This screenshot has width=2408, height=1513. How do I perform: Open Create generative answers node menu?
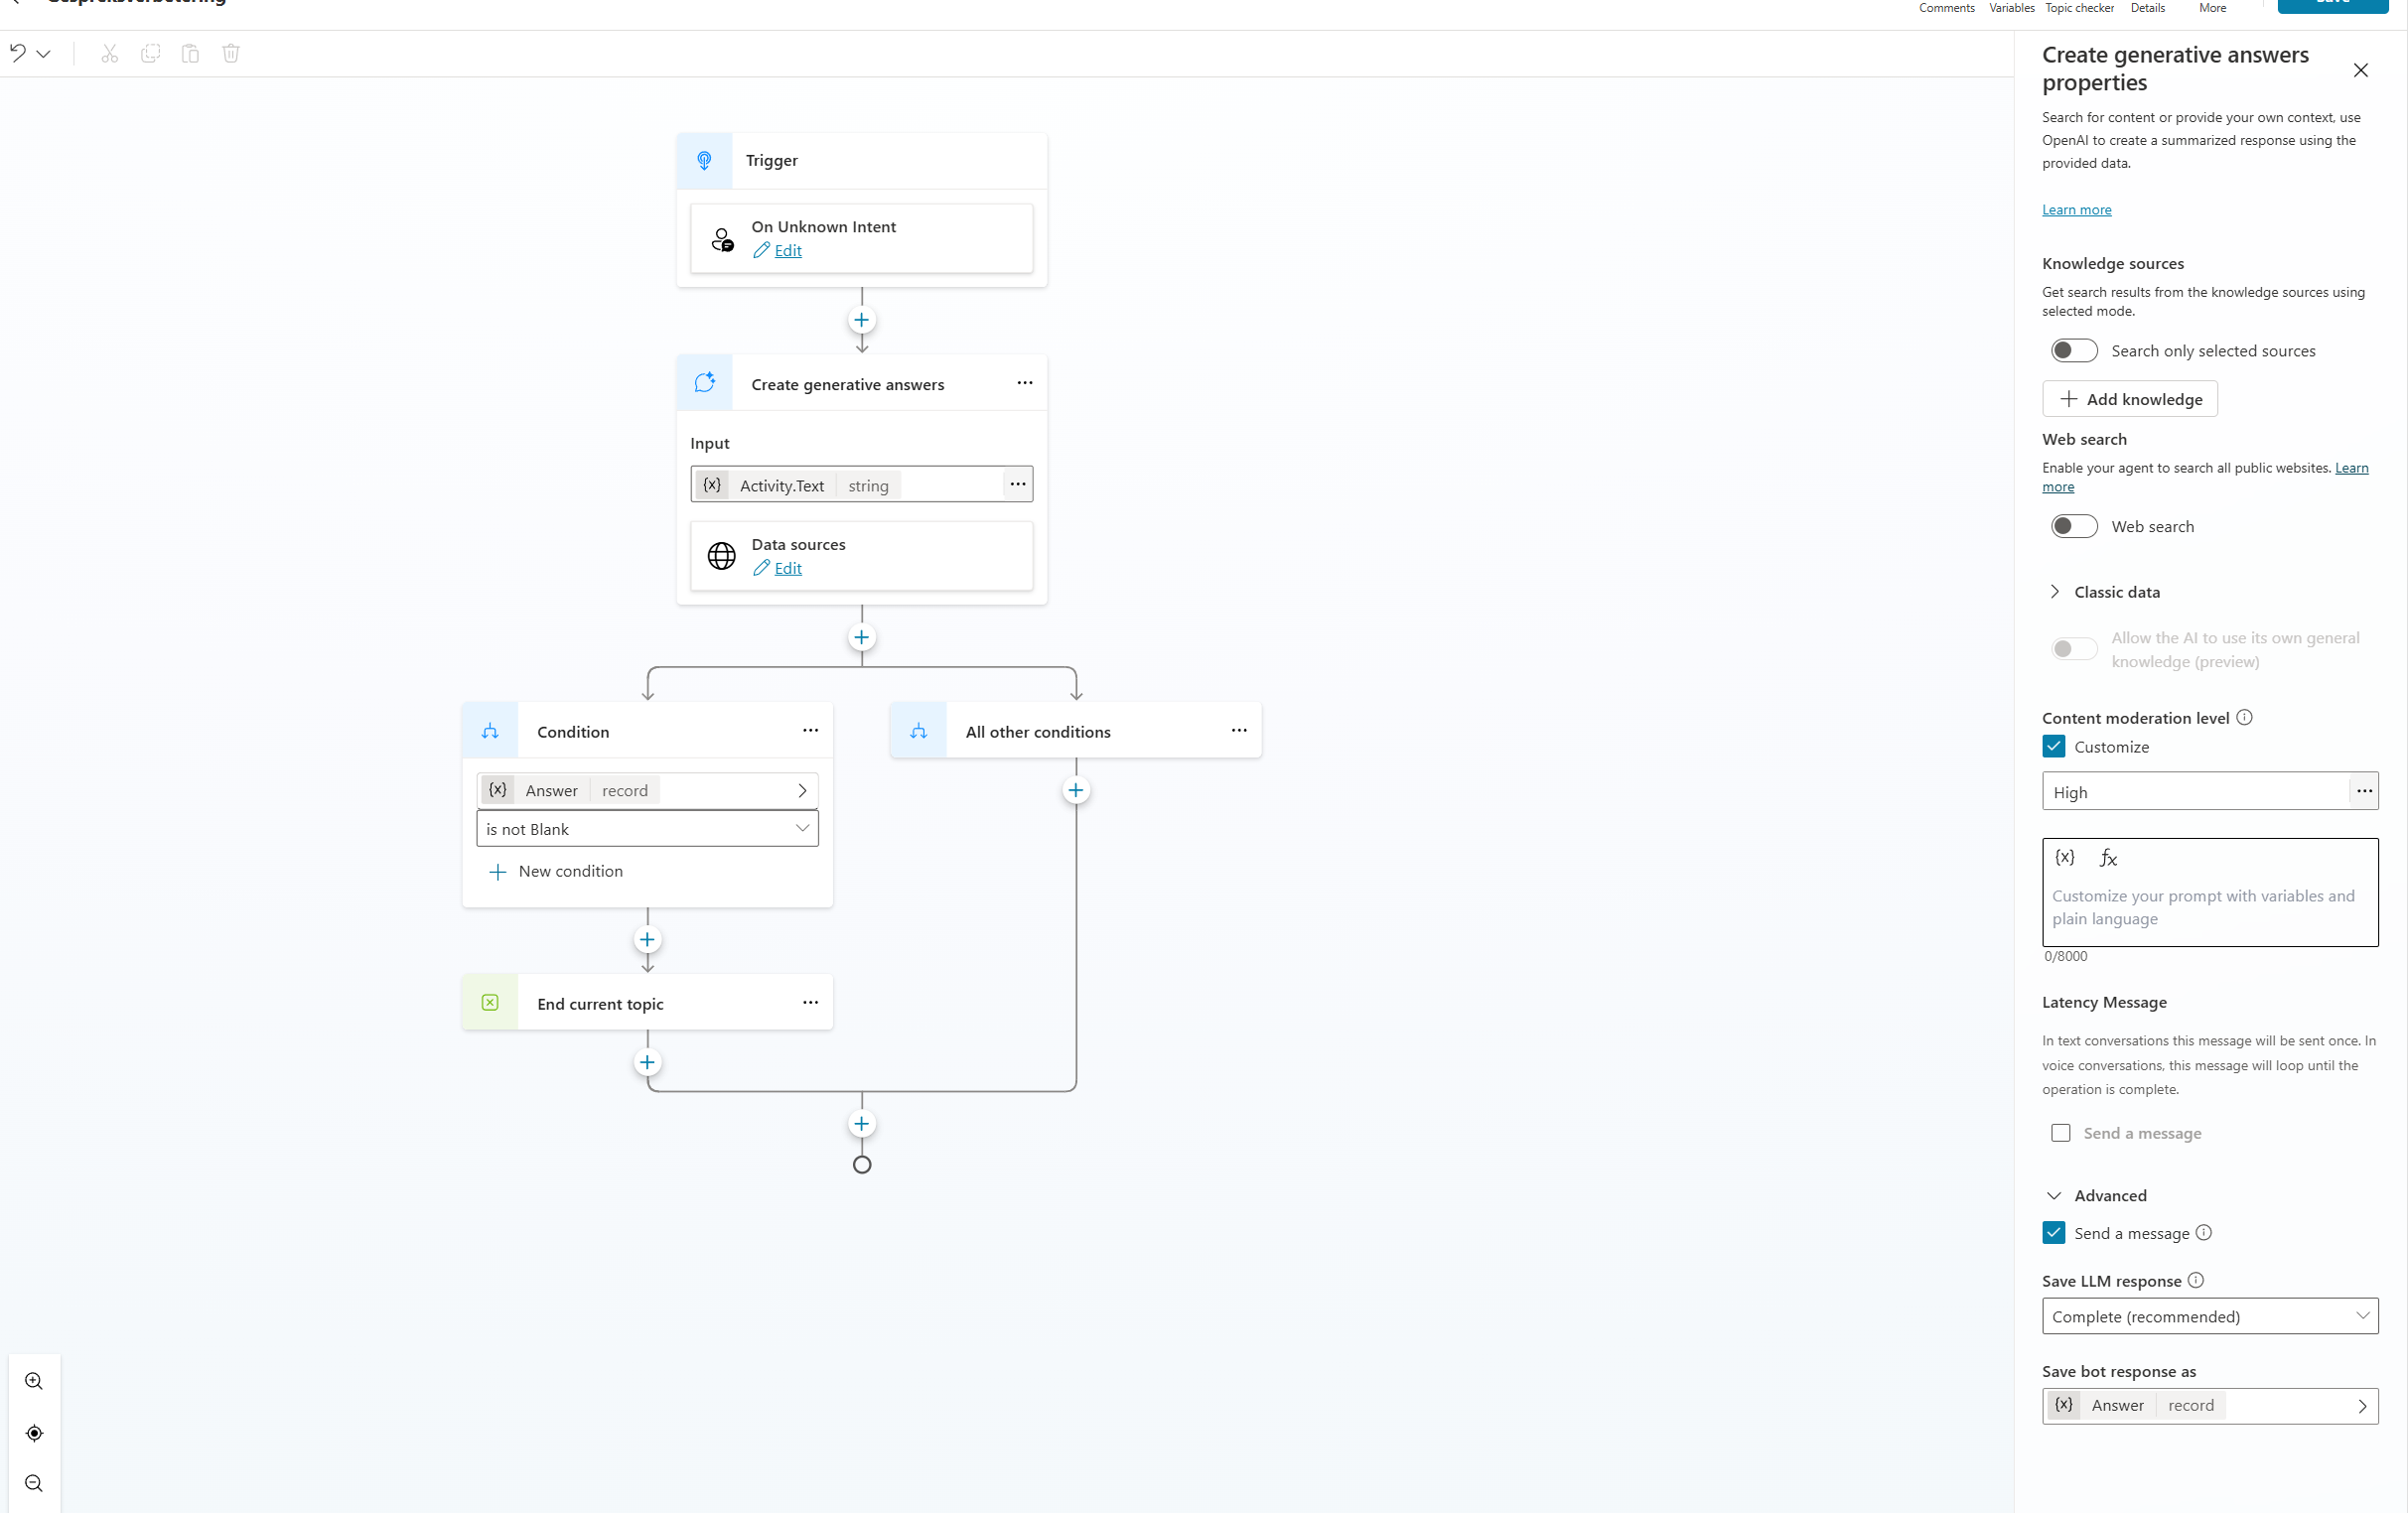click(x=1025, y=383)
